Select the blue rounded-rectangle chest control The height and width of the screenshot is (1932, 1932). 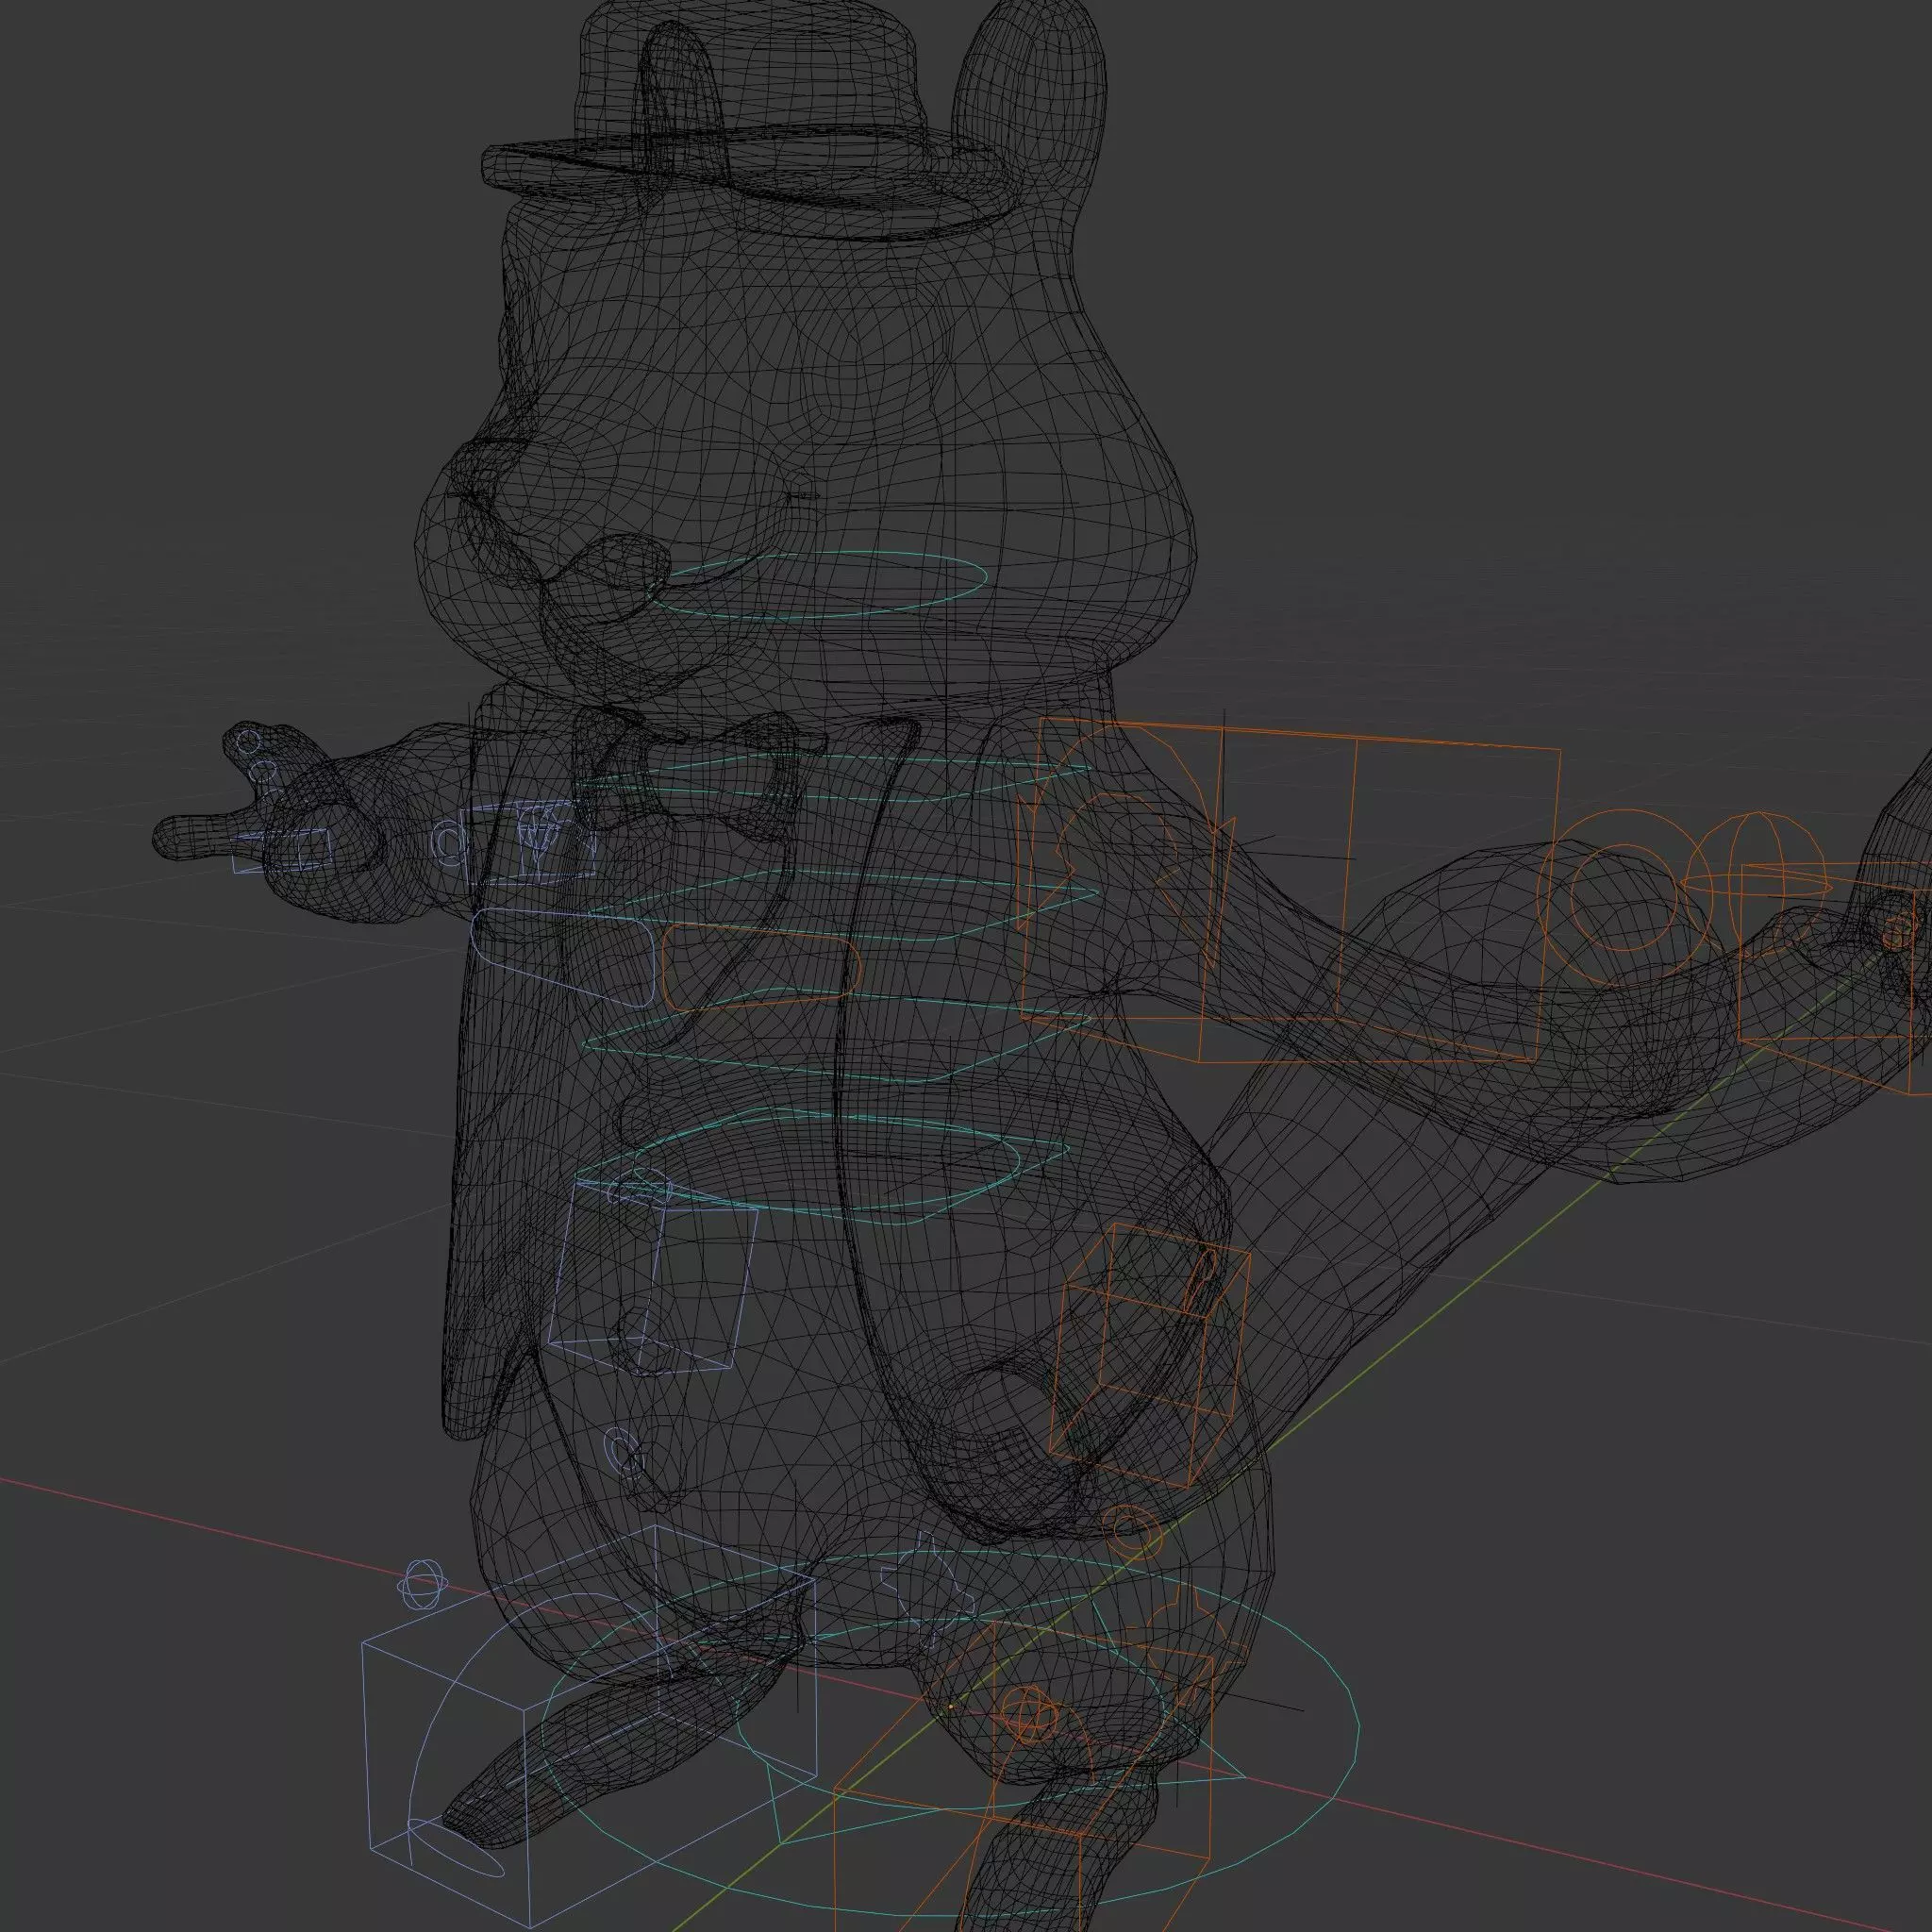[565, 957]
